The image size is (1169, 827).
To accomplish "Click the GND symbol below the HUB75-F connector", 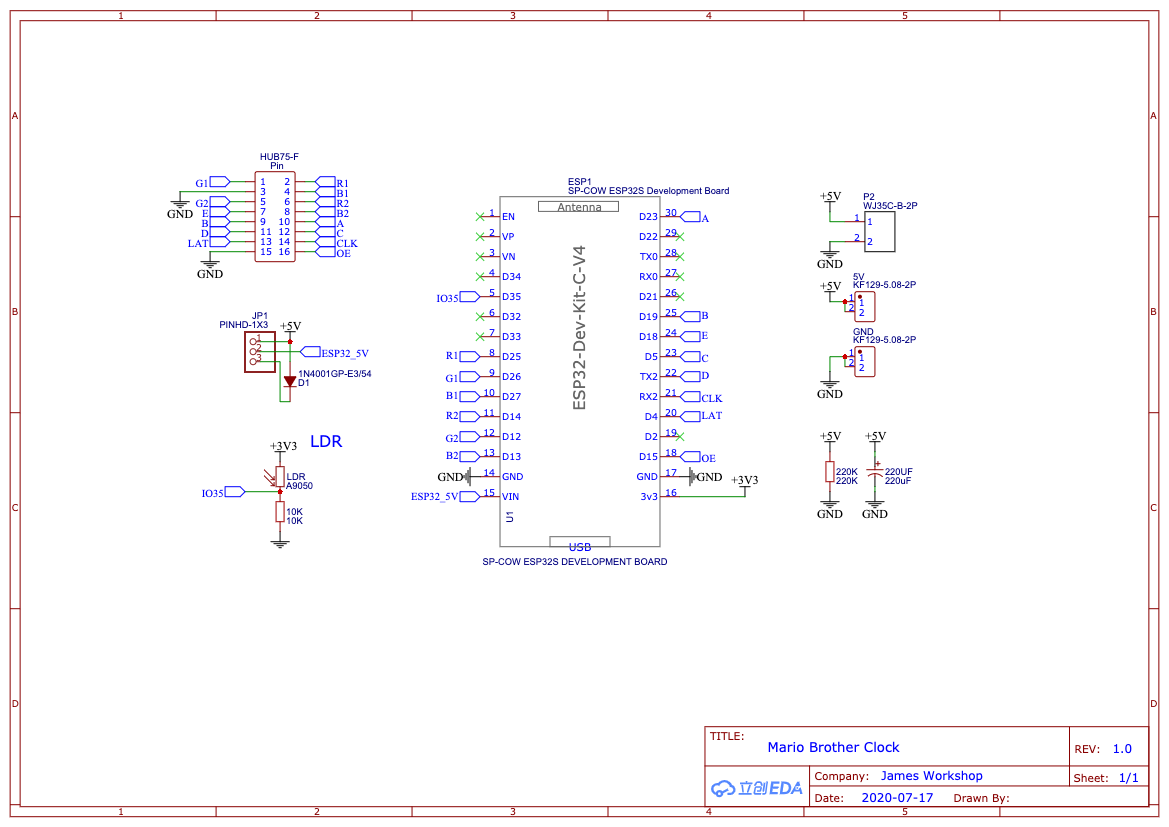I will pyautogui.click(x=209, y=264).
